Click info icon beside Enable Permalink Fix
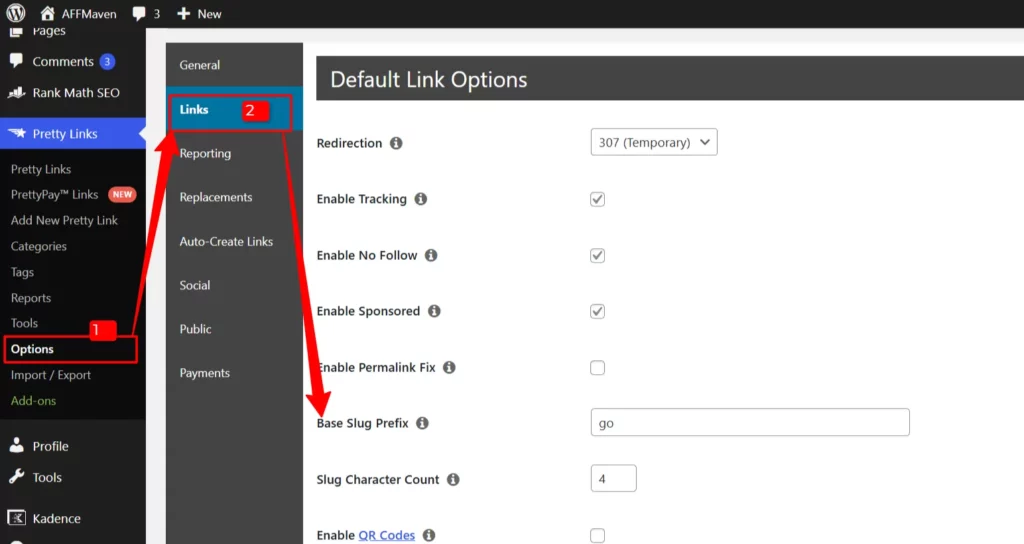 pyautogui.click(x=449, y=367)
